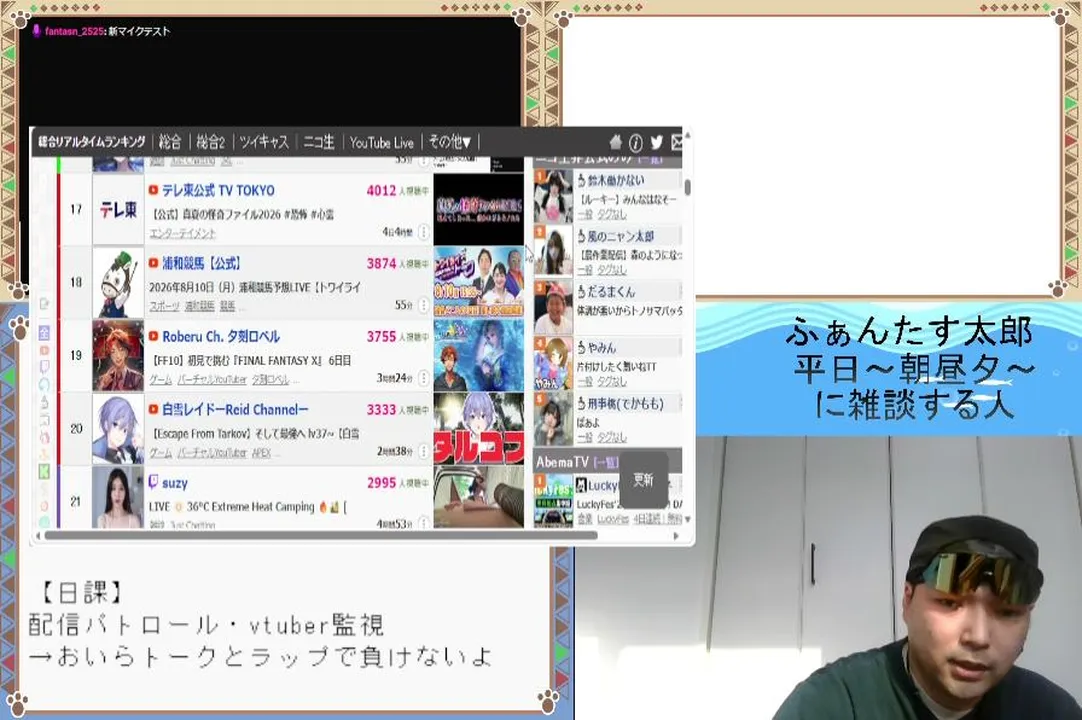1082x720 pixels.
Task: Open three-dot menu on テレ東公式 row
Action: [x=424, y=232]
